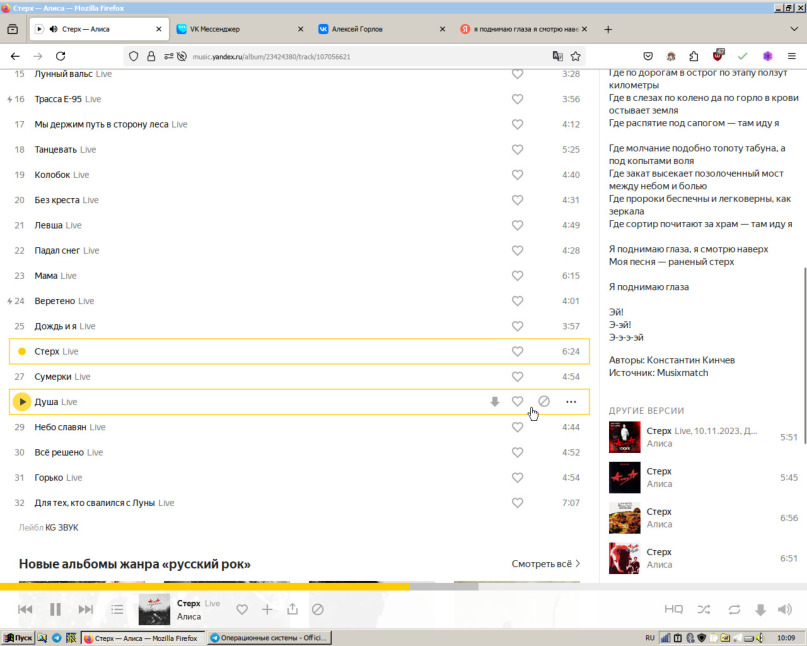This screenshot has width=807, height=646.
Task: Close the Стерх — Алиса tab
Action: coord(159,29)
